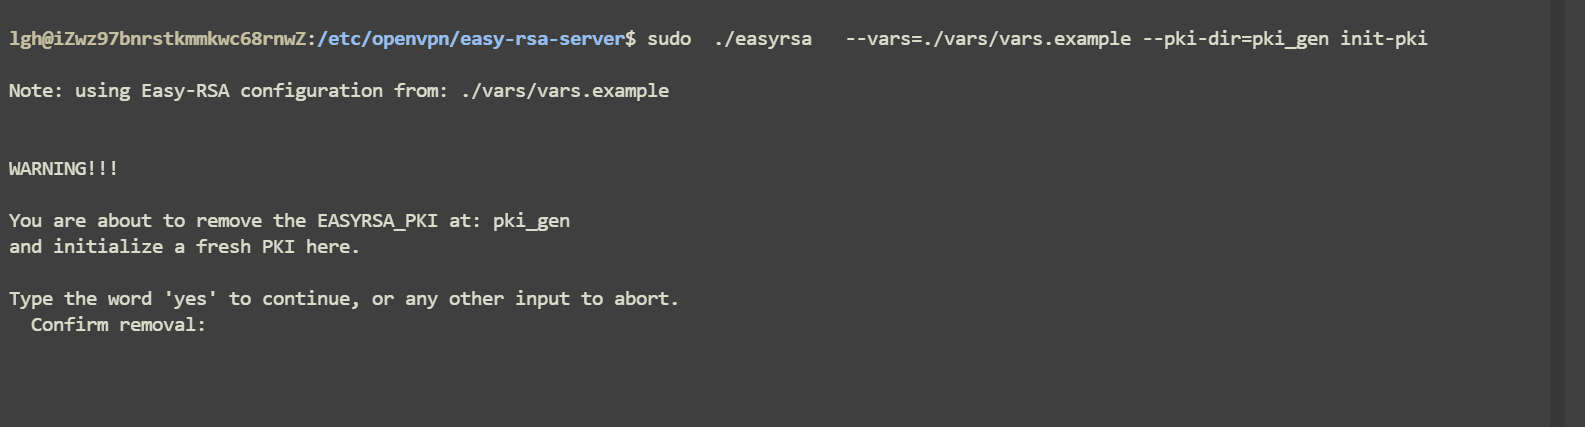Viewport: 1585px width, 427px height.
Task: Click the username lgh@iZwz97bnrstkmmkwc68rnwZ in prompt
Action: 157,39
